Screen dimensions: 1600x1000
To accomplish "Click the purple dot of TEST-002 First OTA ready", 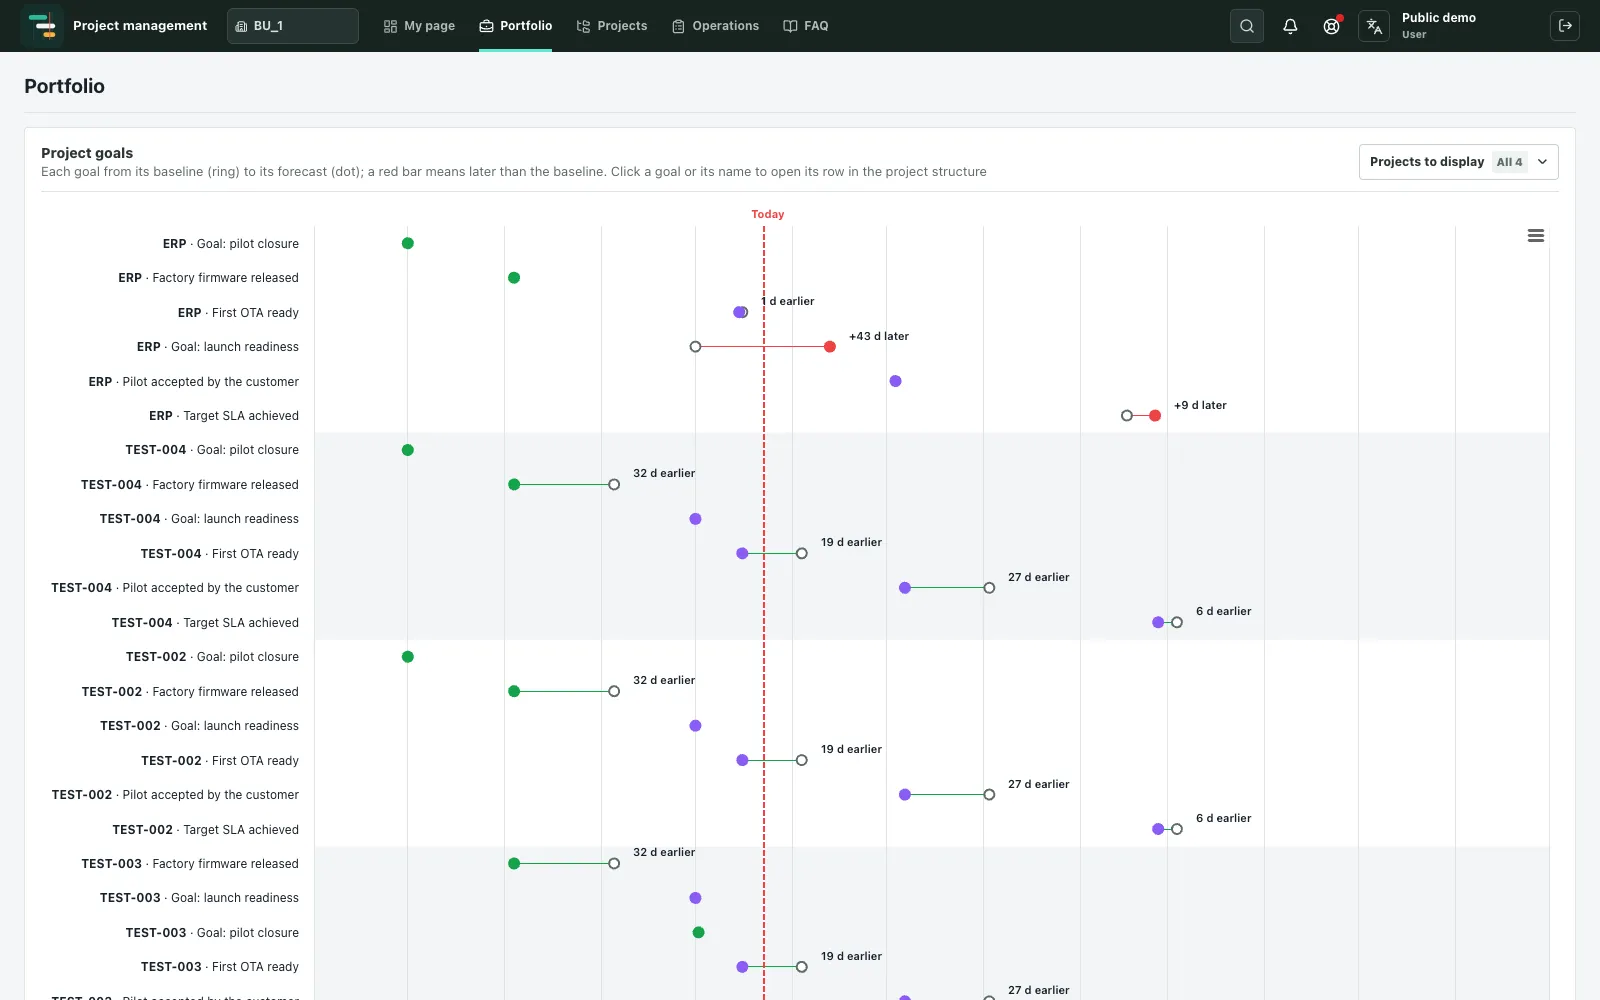I will pos(742,760).
